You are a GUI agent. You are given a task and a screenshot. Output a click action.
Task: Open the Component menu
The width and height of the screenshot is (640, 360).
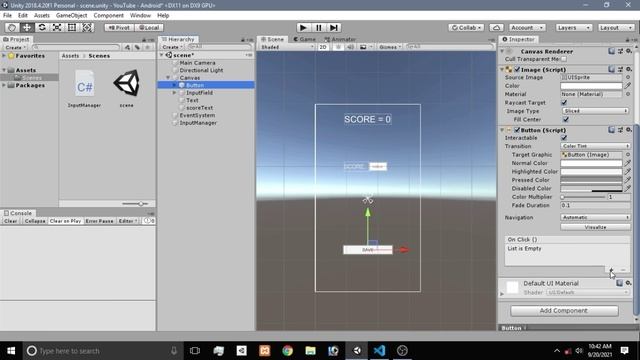coord(108,15)
